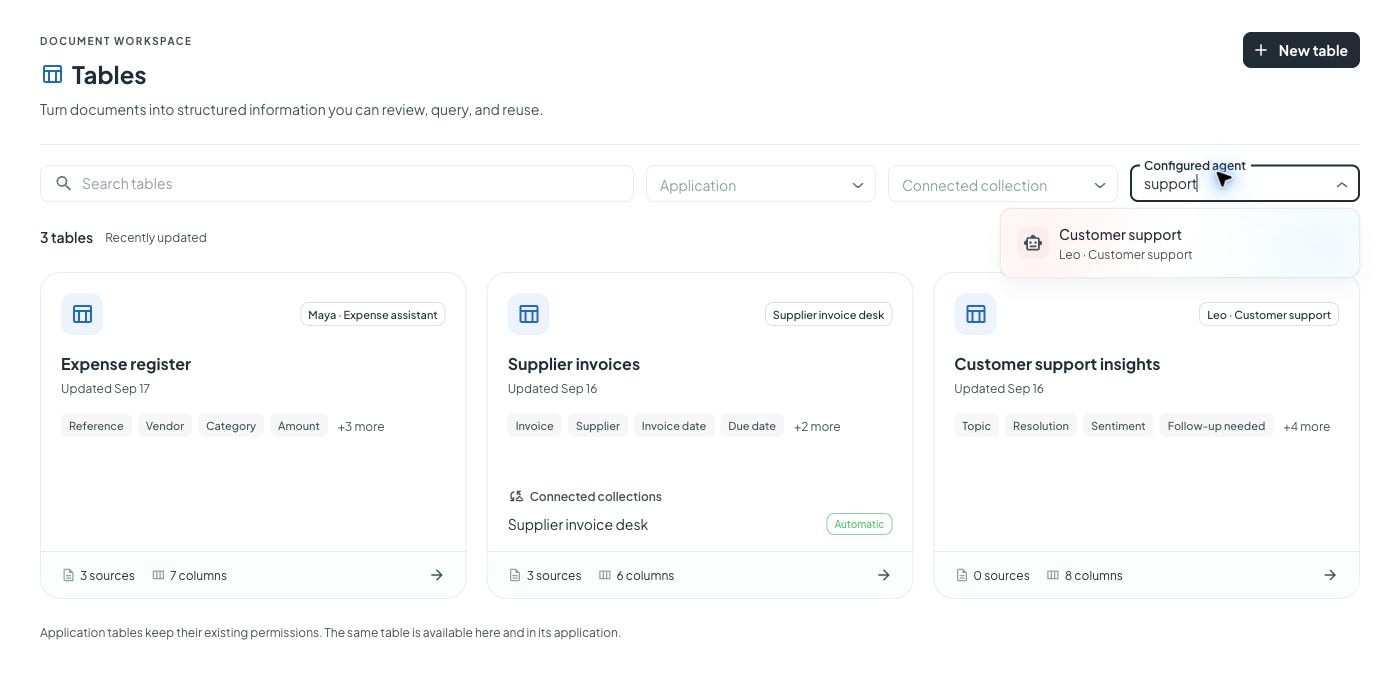This screenshot has height=690, width=1400.
Task: Click the Reference column tag
Action: click(96, 426)
